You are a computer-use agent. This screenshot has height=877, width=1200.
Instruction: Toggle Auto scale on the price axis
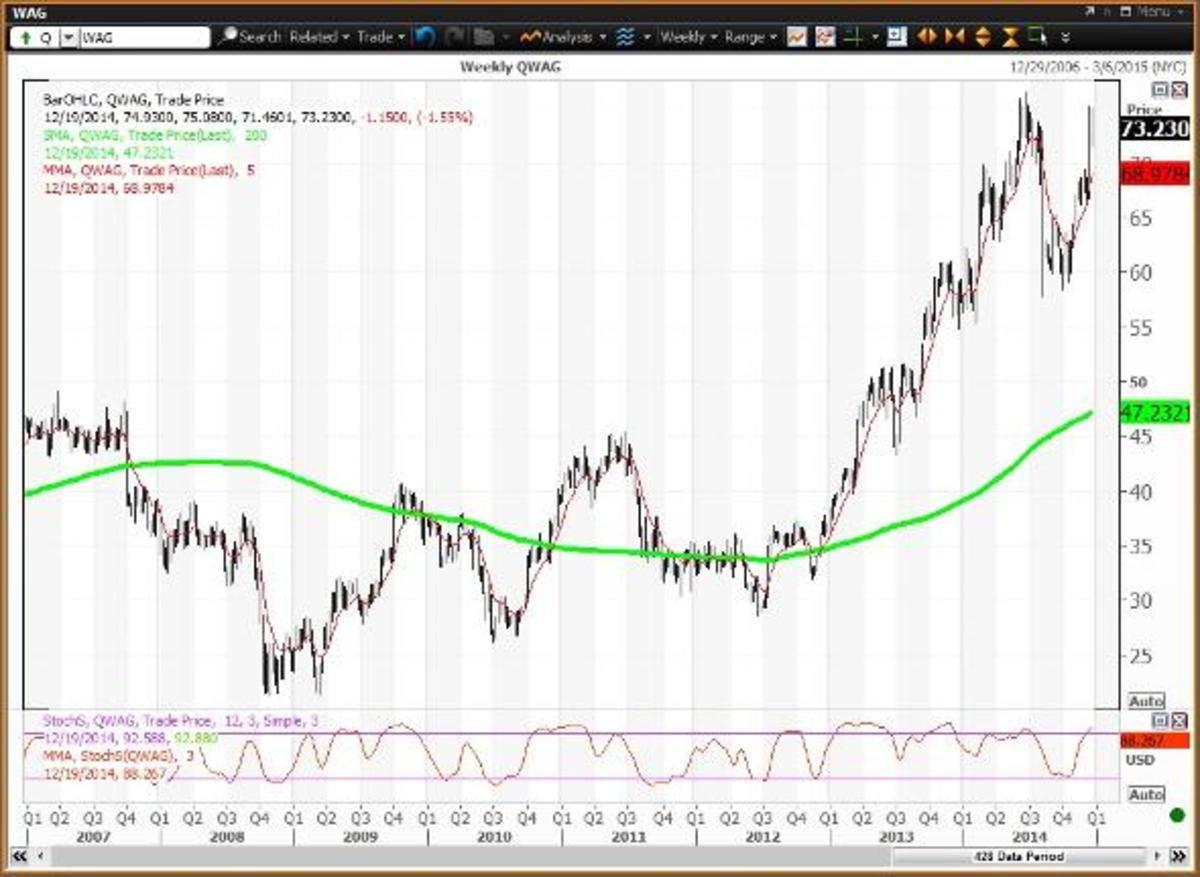coord(1145,702)
